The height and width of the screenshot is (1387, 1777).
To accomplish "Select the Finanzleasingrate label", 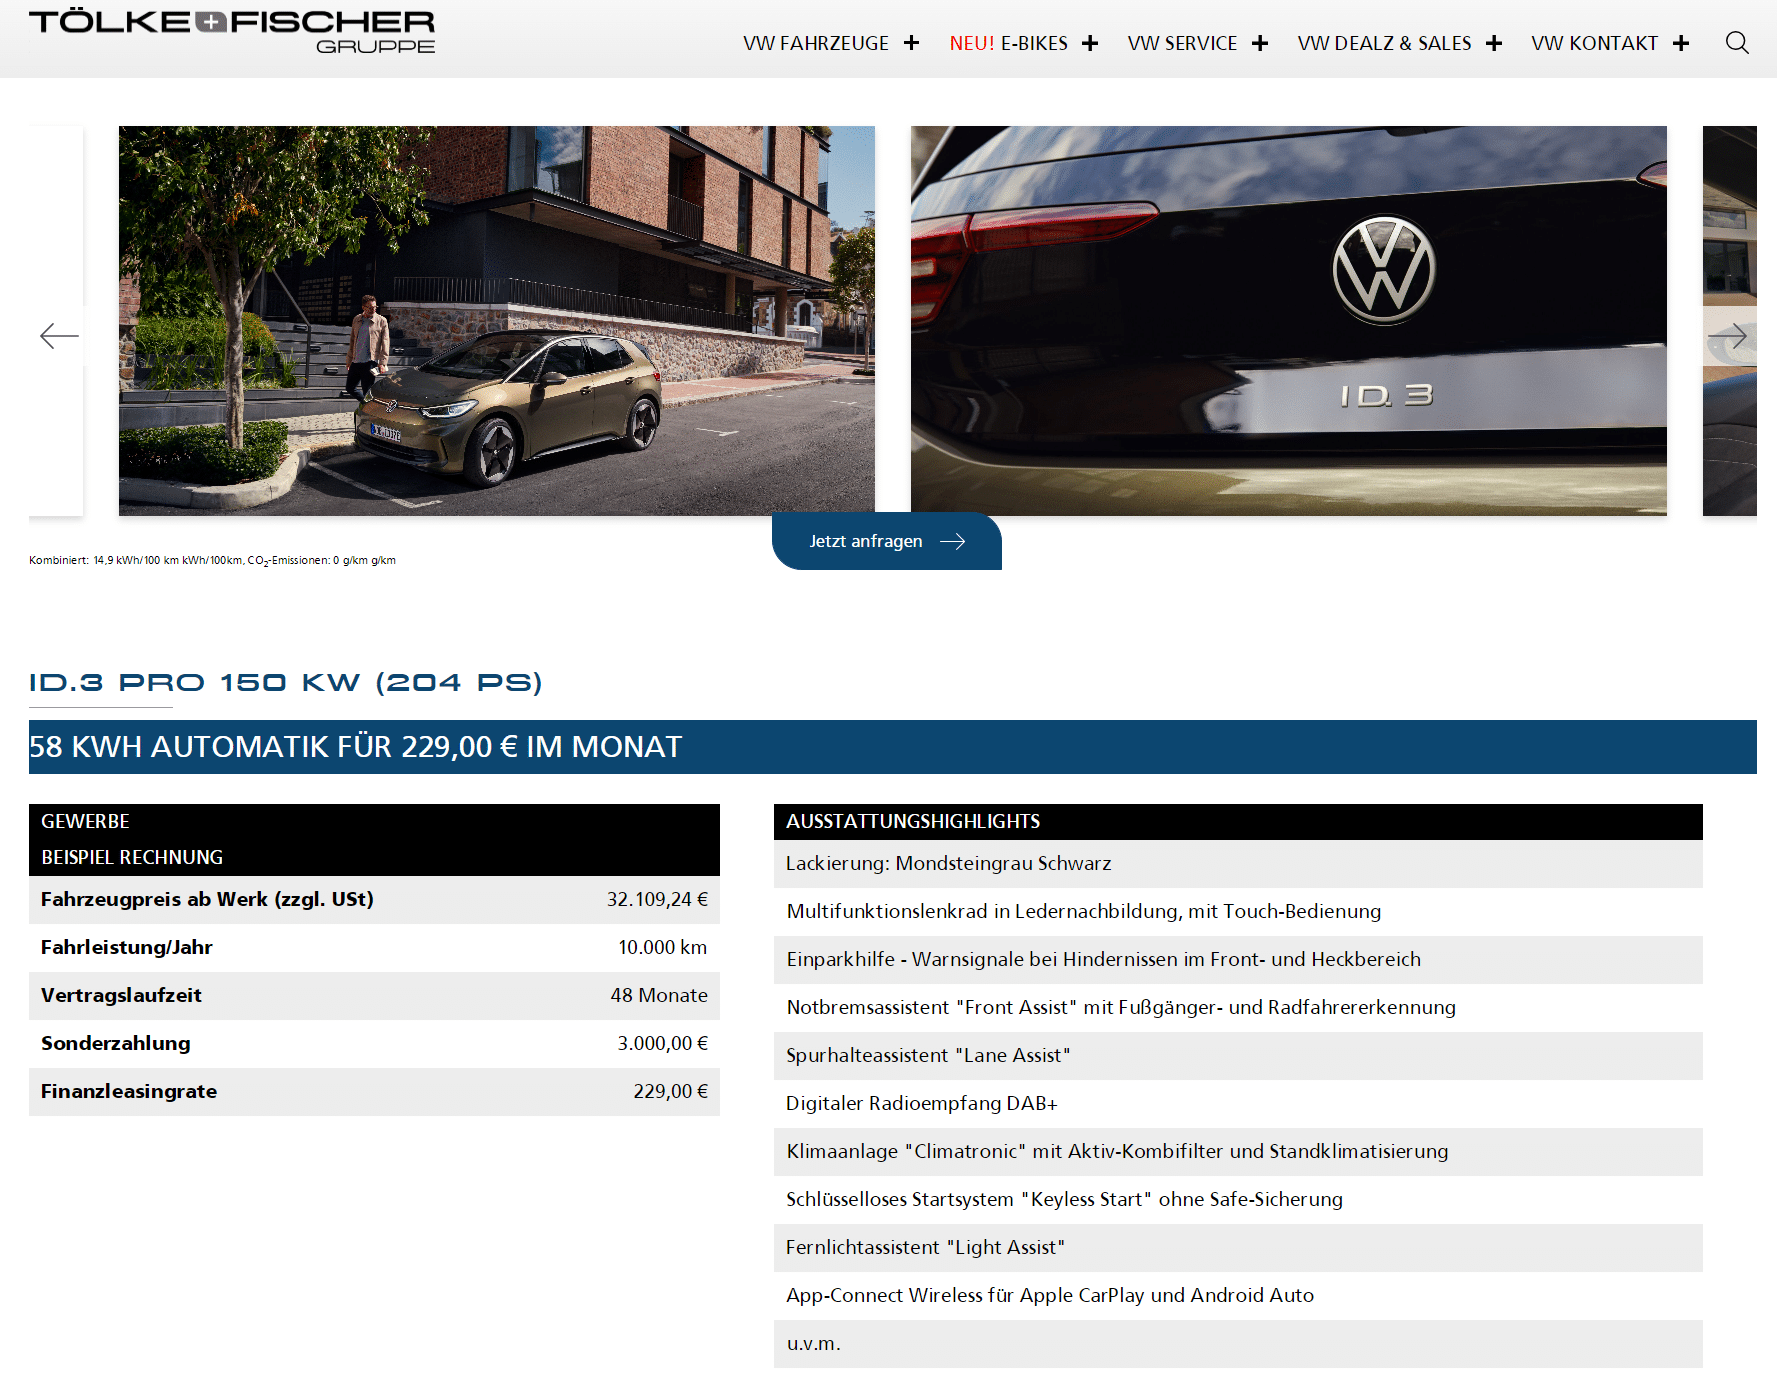I will tap(129, 1091).
